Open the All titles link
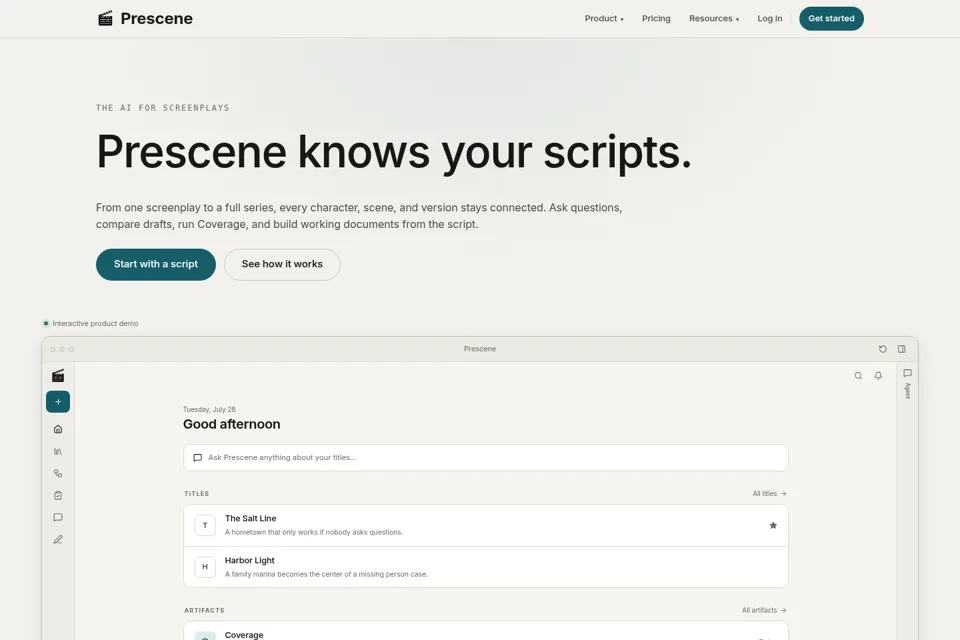This screenshot has width=960, height=640. pyautogui.click(x=770, y=494)
